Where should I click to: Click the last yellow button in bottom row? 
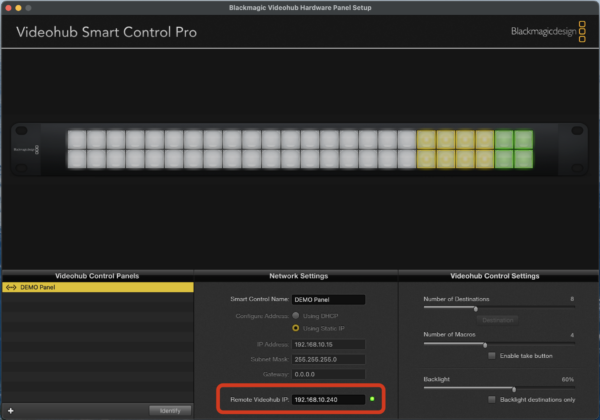click(484, 159)
